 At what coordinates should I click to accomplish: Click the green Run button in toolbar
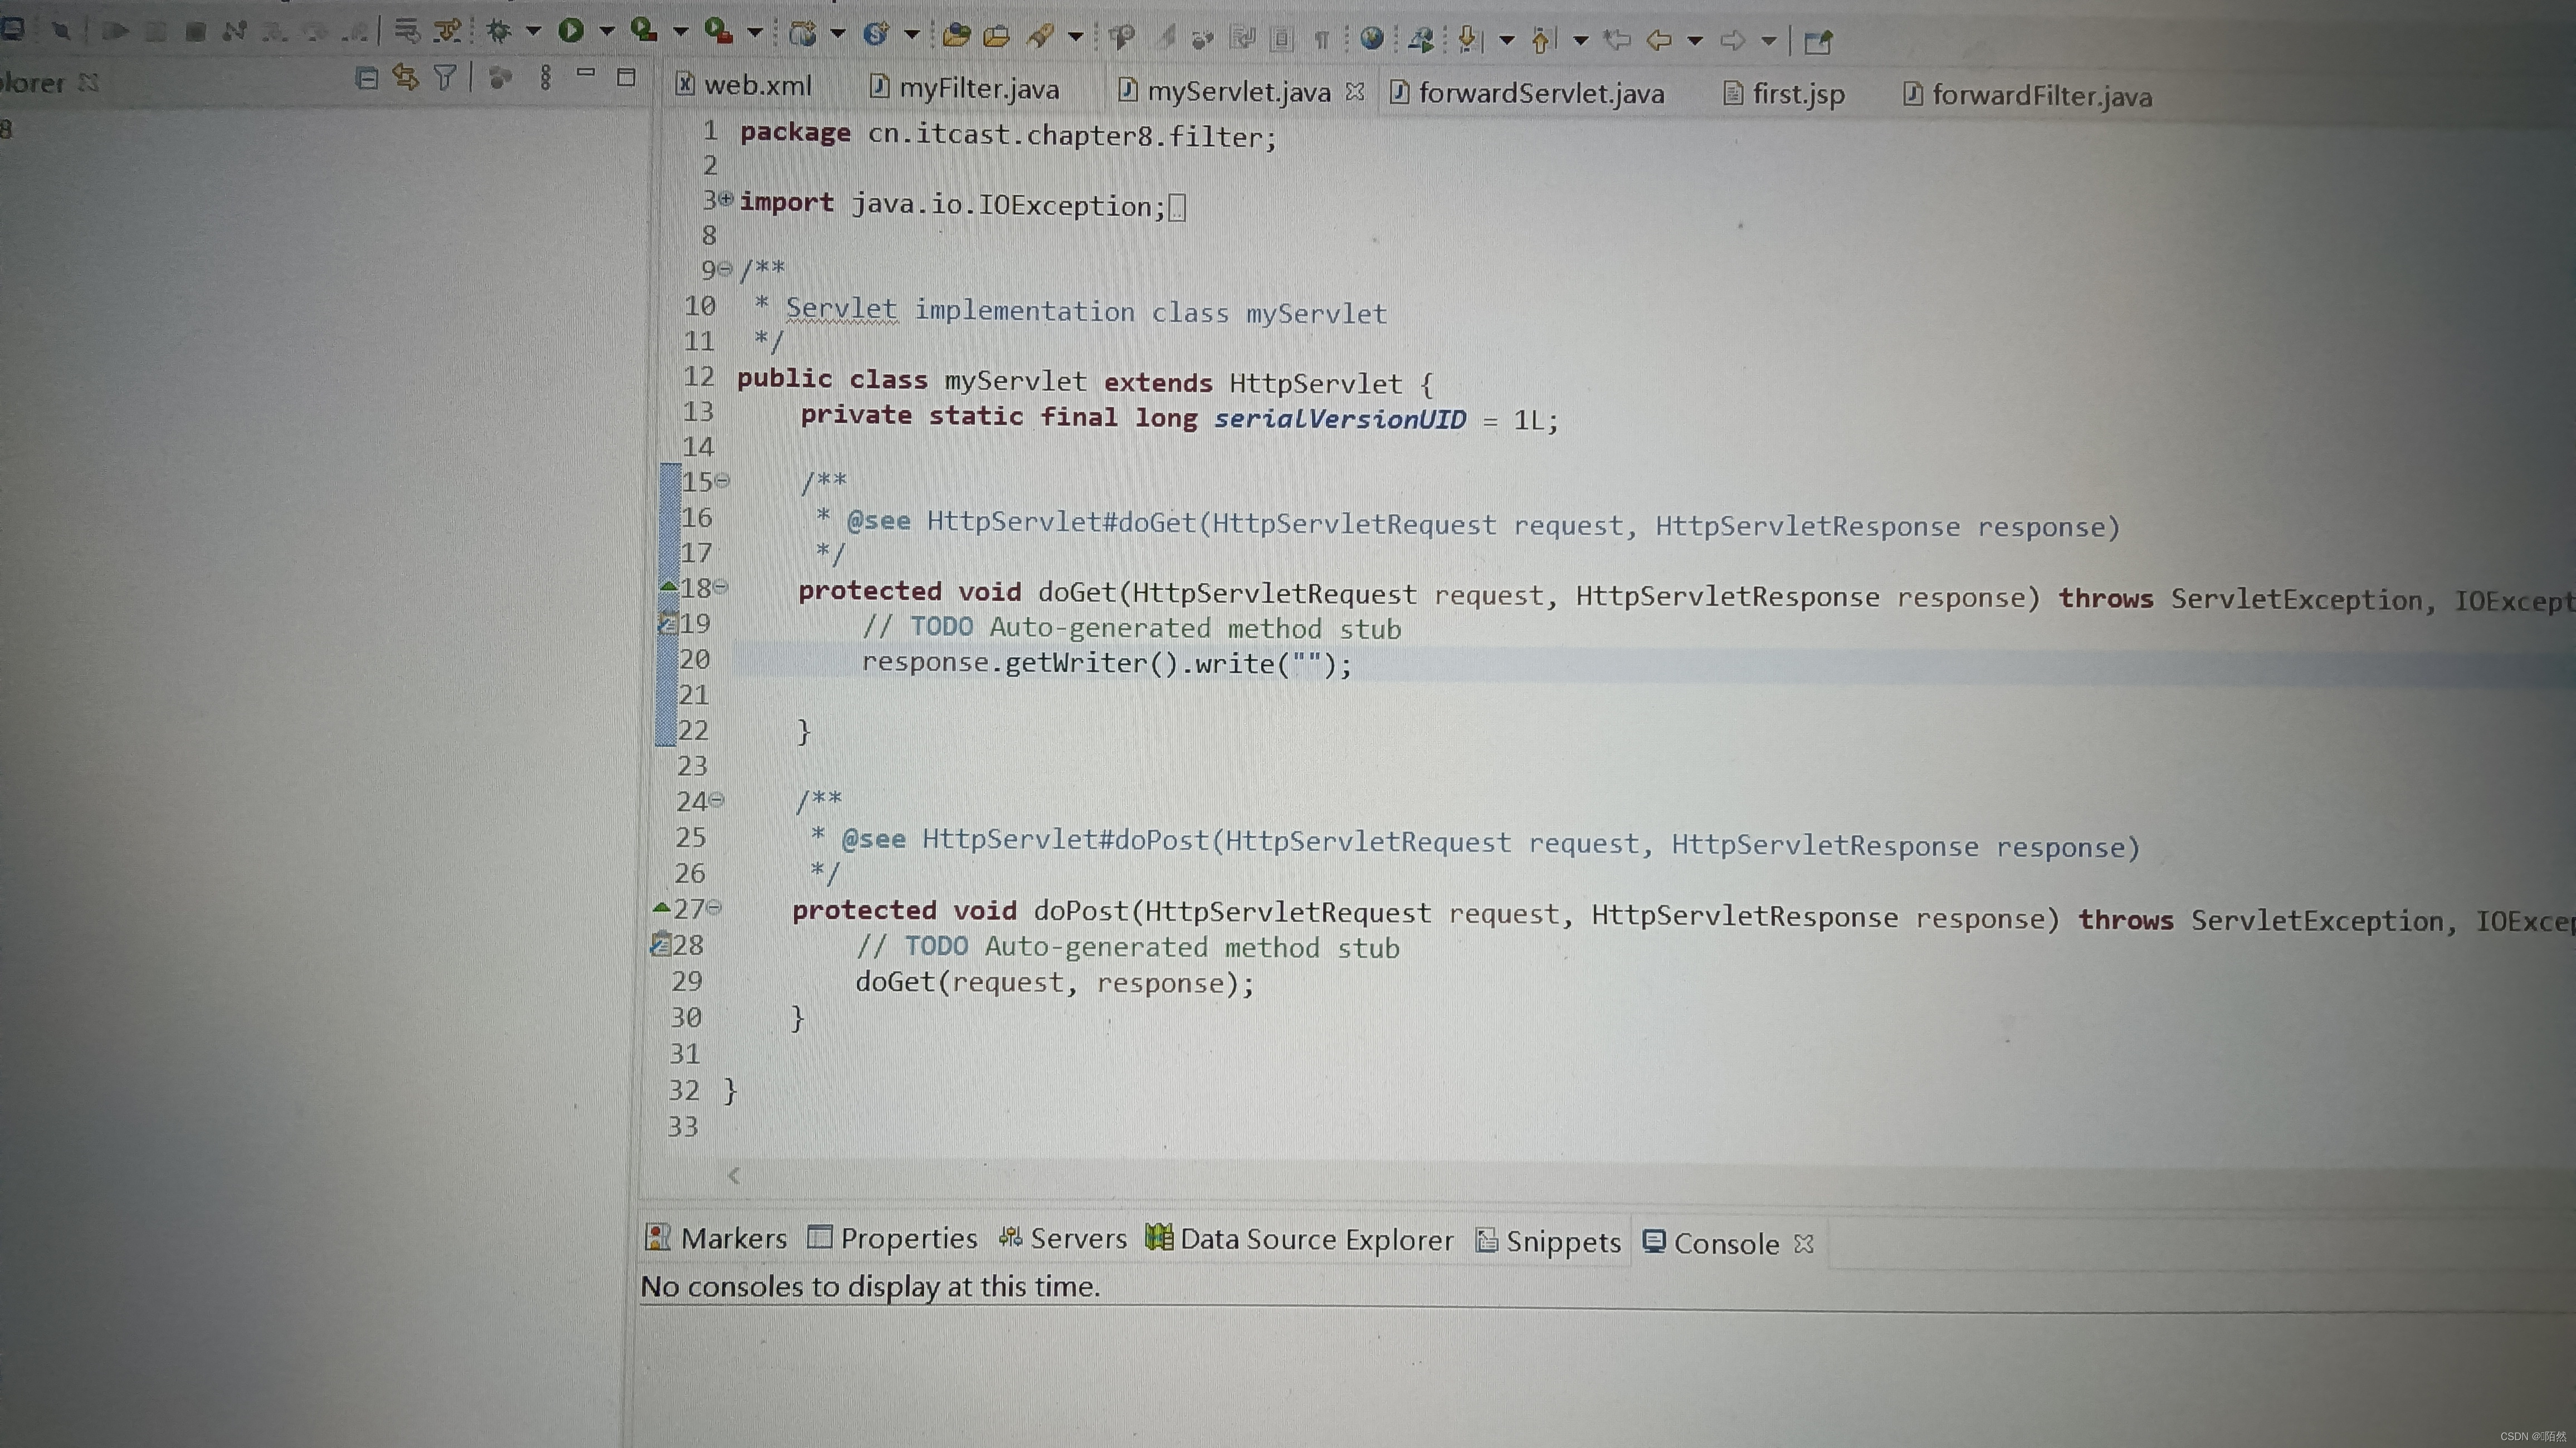[571, 31]
